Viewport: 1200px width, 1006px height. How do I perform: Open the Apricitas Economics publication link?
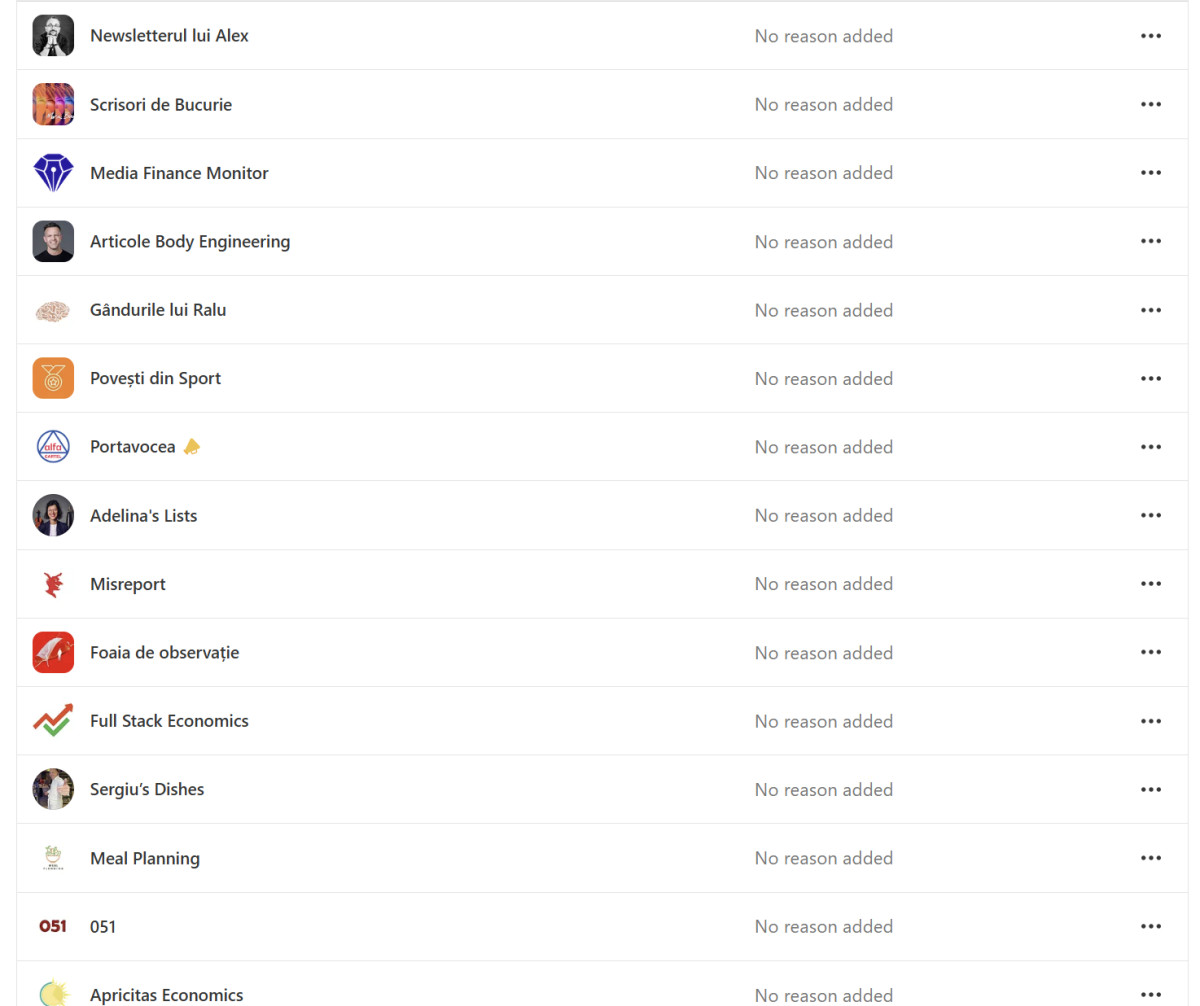pos(166,995)
